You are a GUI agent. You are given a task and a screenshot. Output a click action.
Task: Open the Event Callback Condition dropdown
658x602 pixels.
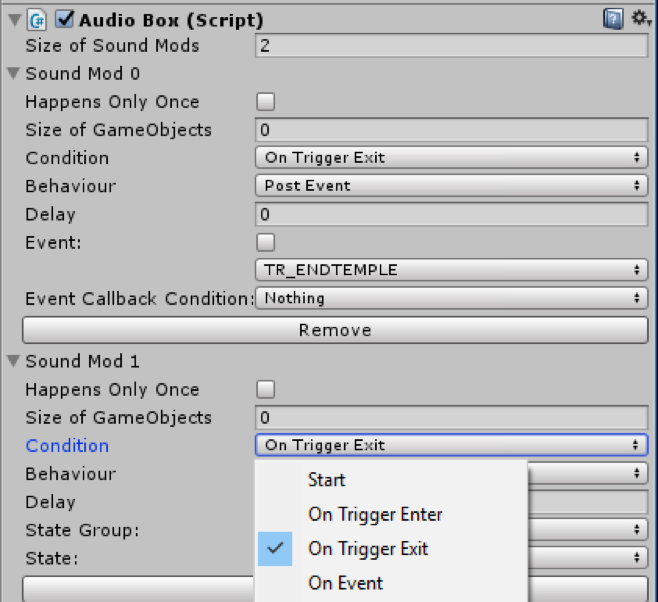[x=452, y=298]
